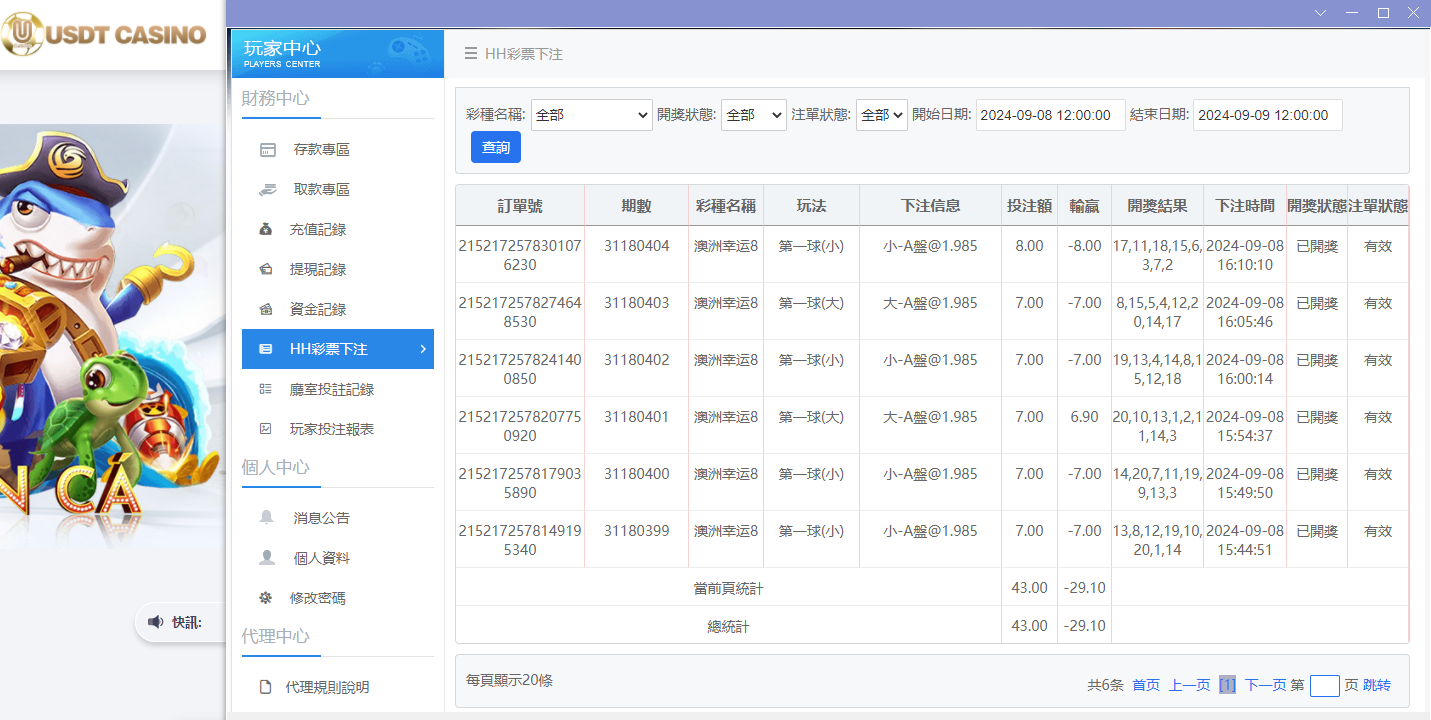Click the 查詢 search button

tap(496, 146)
